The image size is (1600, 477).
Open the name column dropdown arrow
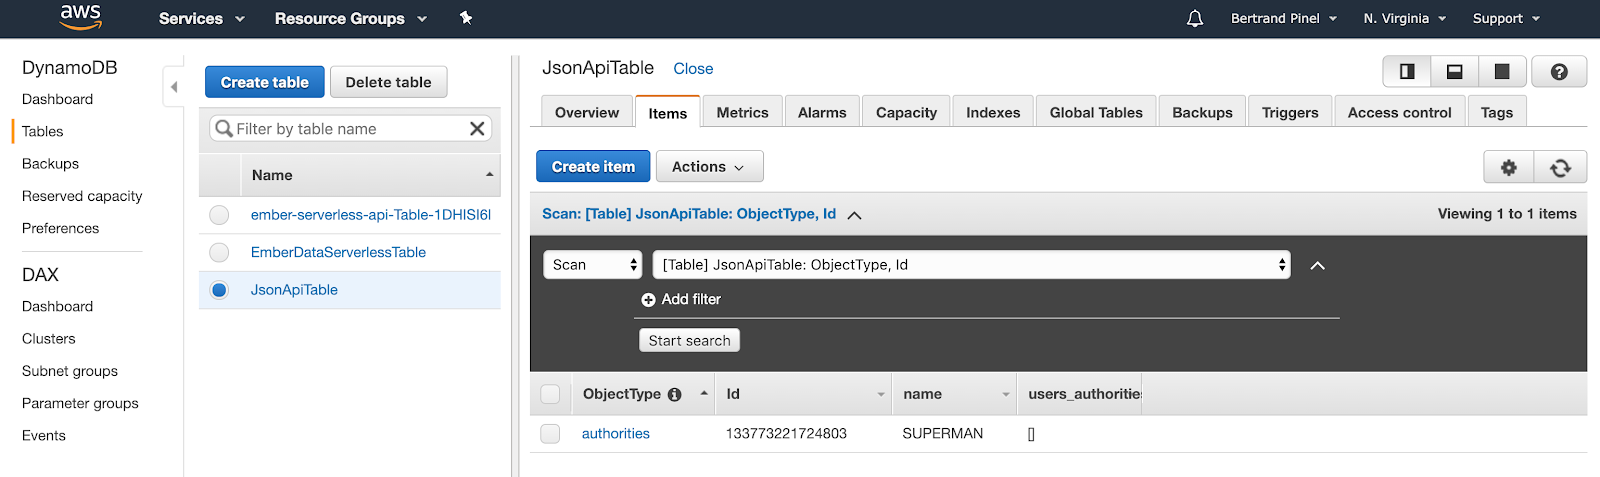pyautogui.click(x=1006, y=395)
